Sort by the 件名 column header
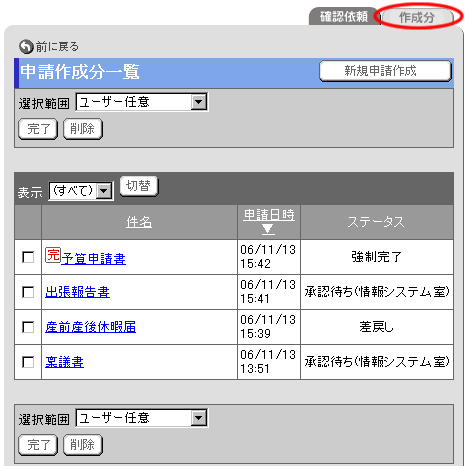Image resolution: width=466 pixels, height=466 pixels. [139, 222]
